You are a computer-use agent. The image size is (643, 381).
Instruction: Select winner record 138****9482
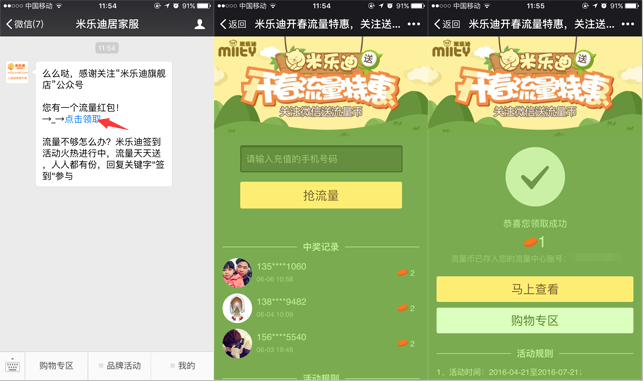[321, 308]
